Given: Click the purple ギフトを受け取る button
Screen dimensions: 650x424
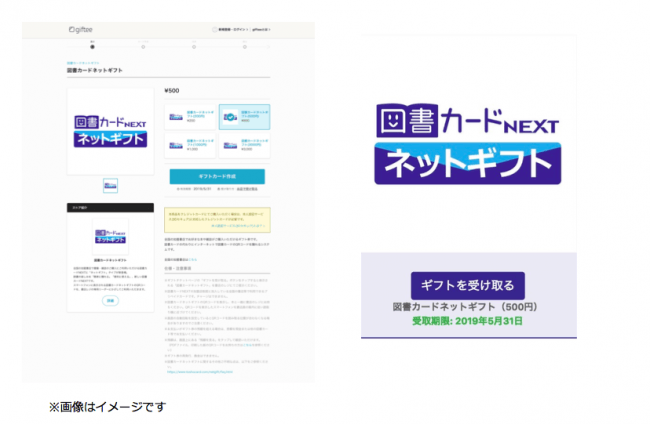Looking at the screenshot, I should [468, 286].
